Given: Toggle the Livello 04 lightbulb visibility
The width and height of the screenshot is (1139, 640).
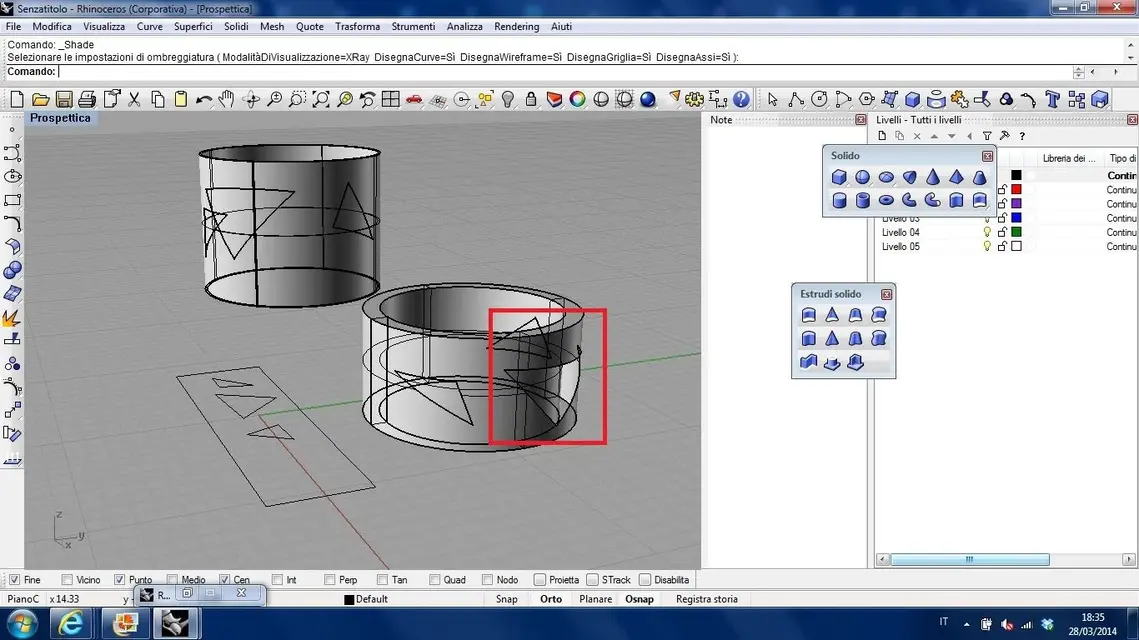Looking at the screenshot, I should [987, 232].
